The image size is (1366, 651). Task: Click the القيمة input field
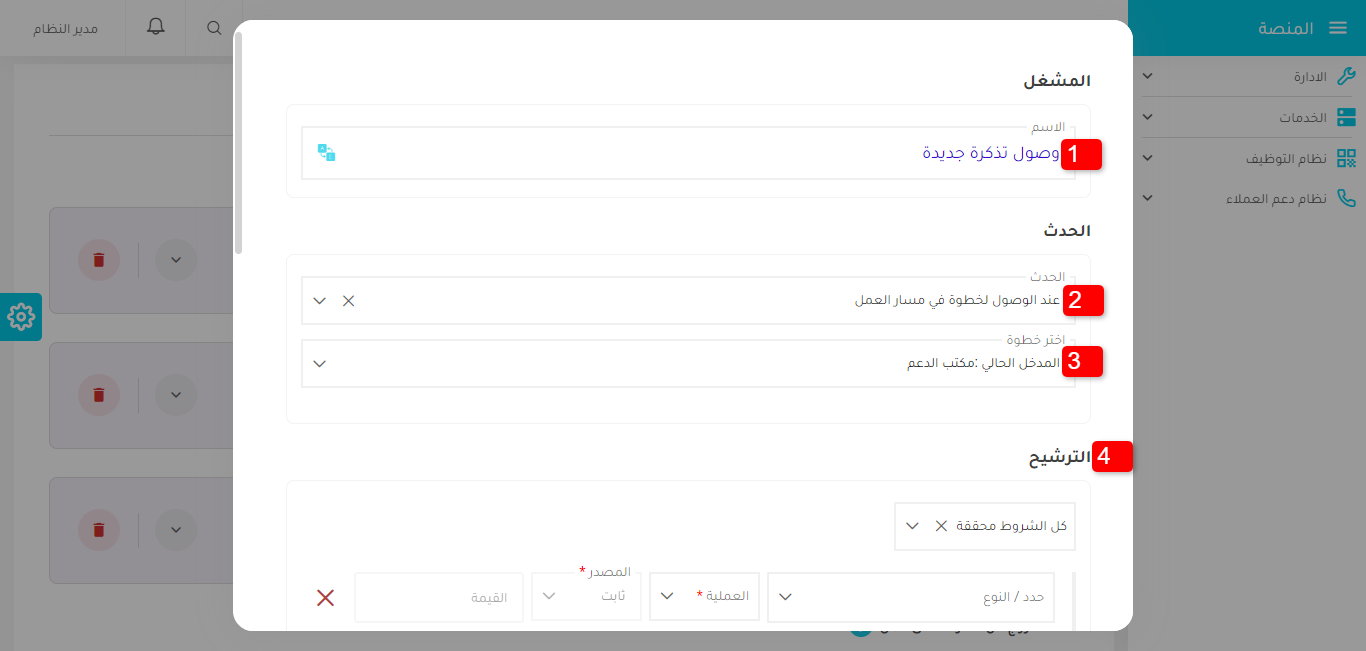[438, 596]
